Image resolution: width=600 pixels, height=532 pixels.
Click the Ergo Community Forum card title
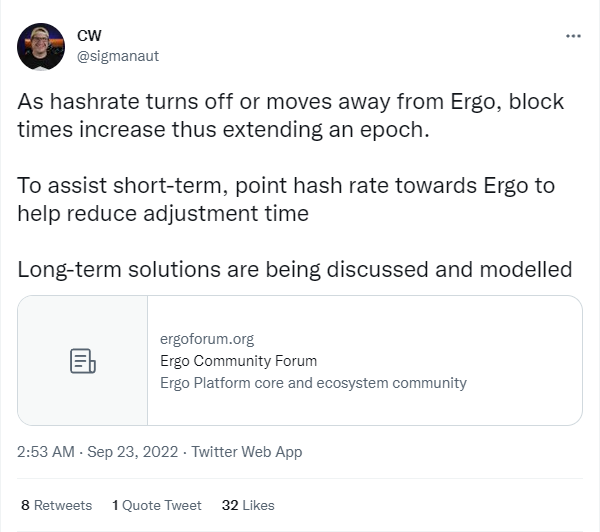click(x=238, y=361)
